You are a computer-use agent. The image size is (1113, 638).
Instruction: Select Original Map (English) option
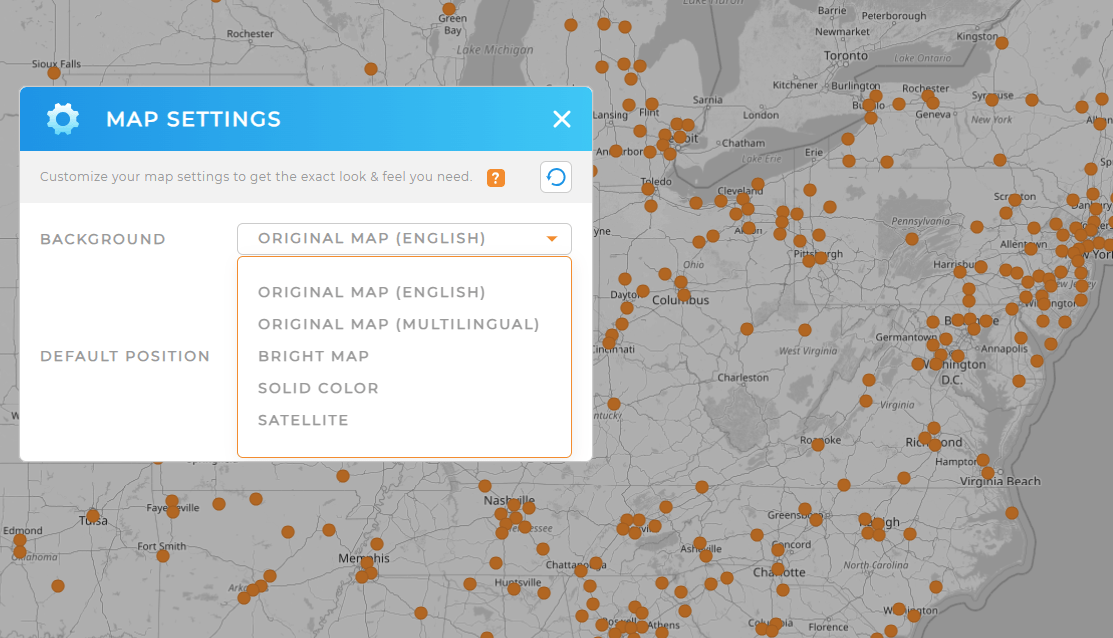(x=371, y=292)
